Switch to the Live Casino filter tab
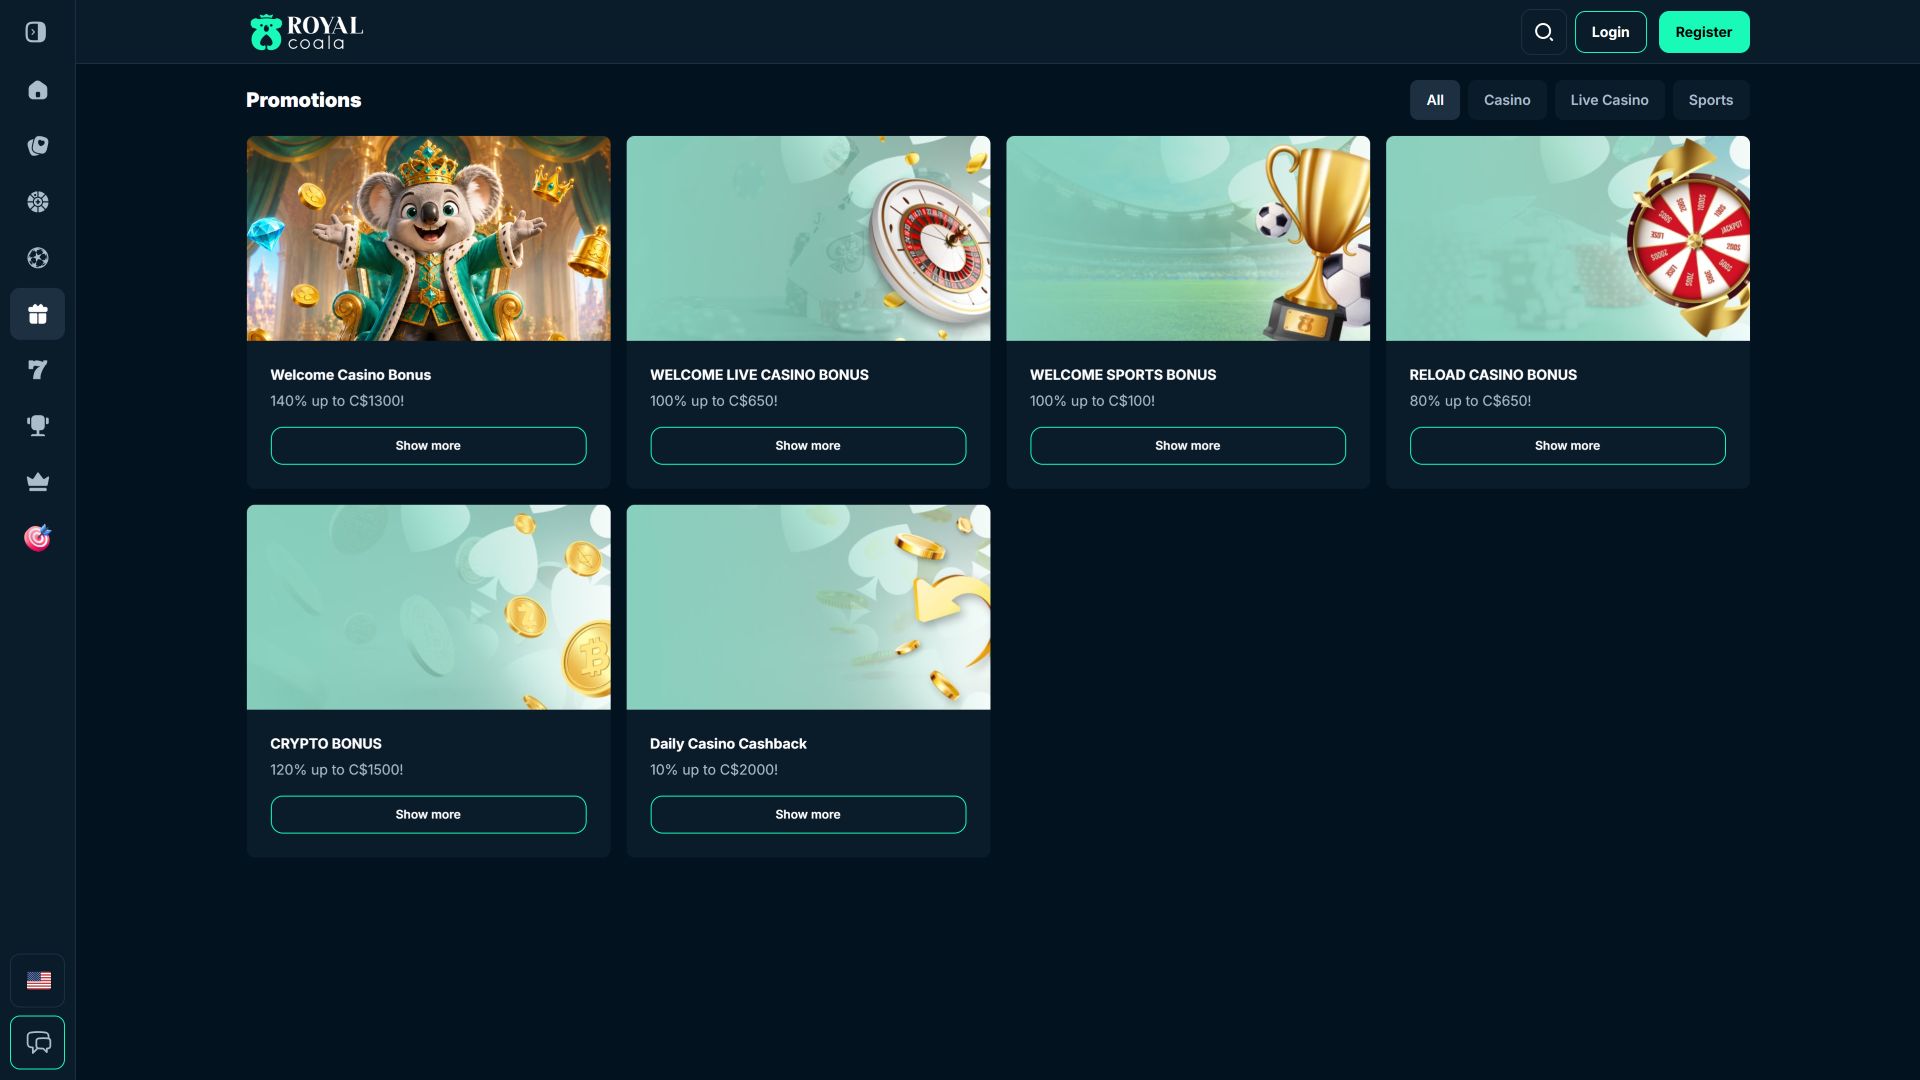The image size is (1920, 1080). (1609, 100)
